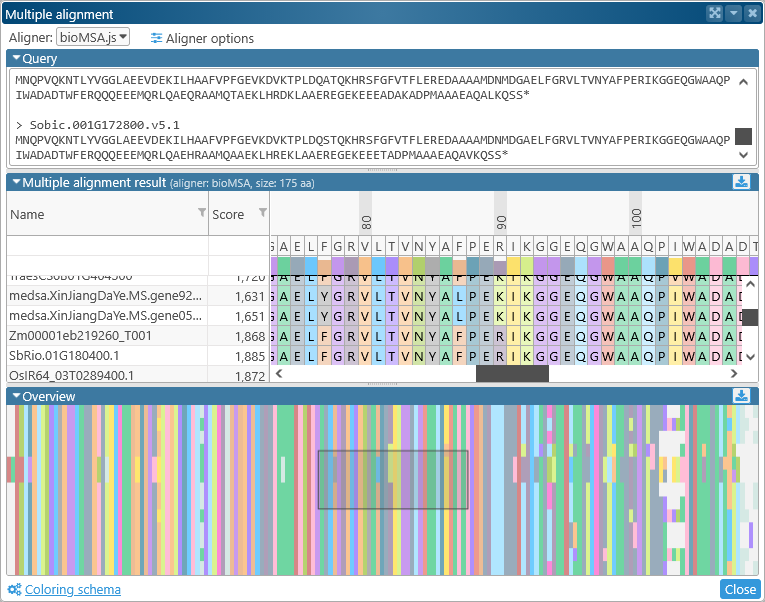Click the alignment horizontal scrollbar thumb
Viewport: 765px width, 602px height.
[512, 374]
